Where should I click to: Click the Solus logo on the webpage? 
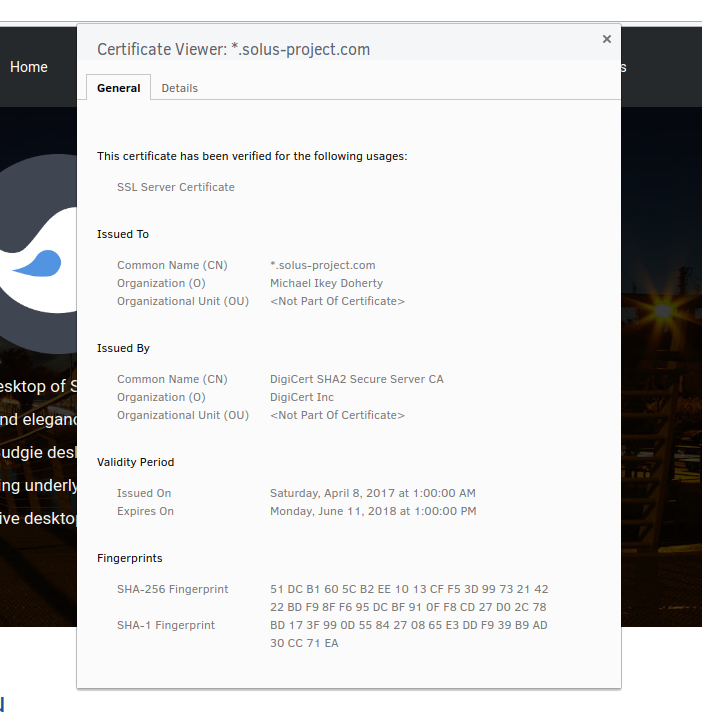tap(39, 254)
